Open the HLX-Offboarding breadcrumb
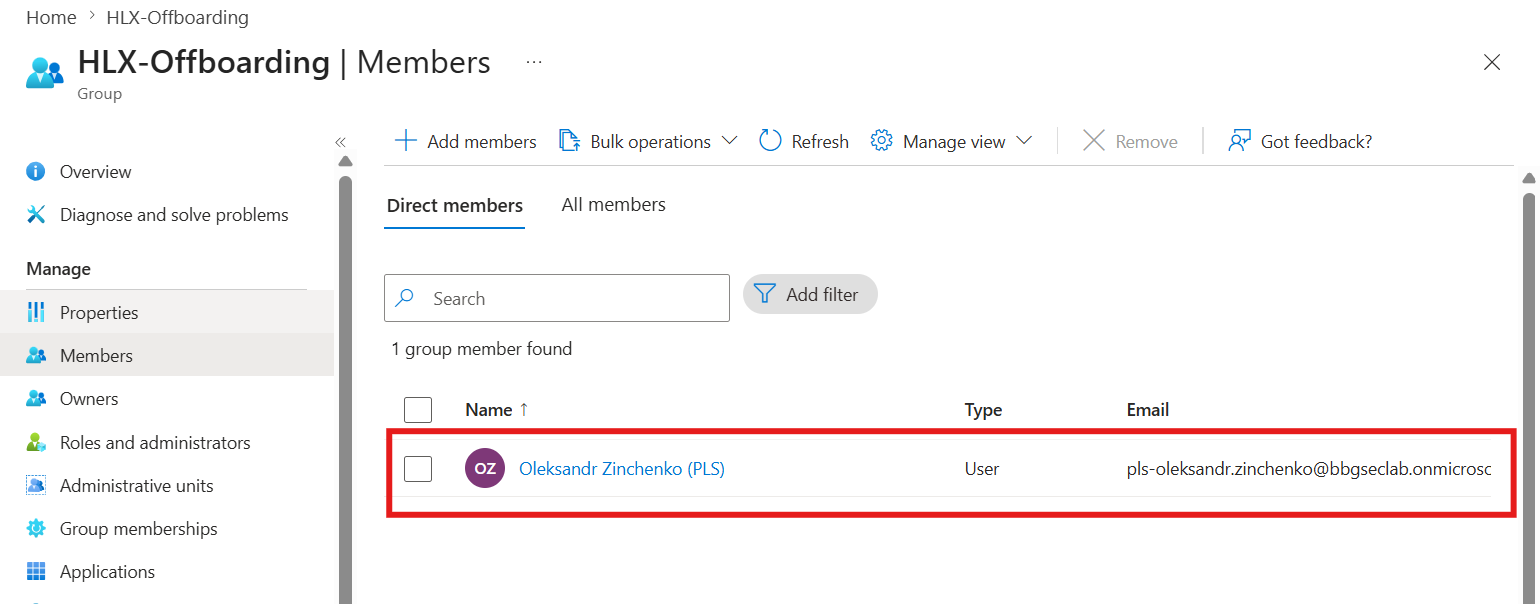1540x604 pixels. [178, 18]
